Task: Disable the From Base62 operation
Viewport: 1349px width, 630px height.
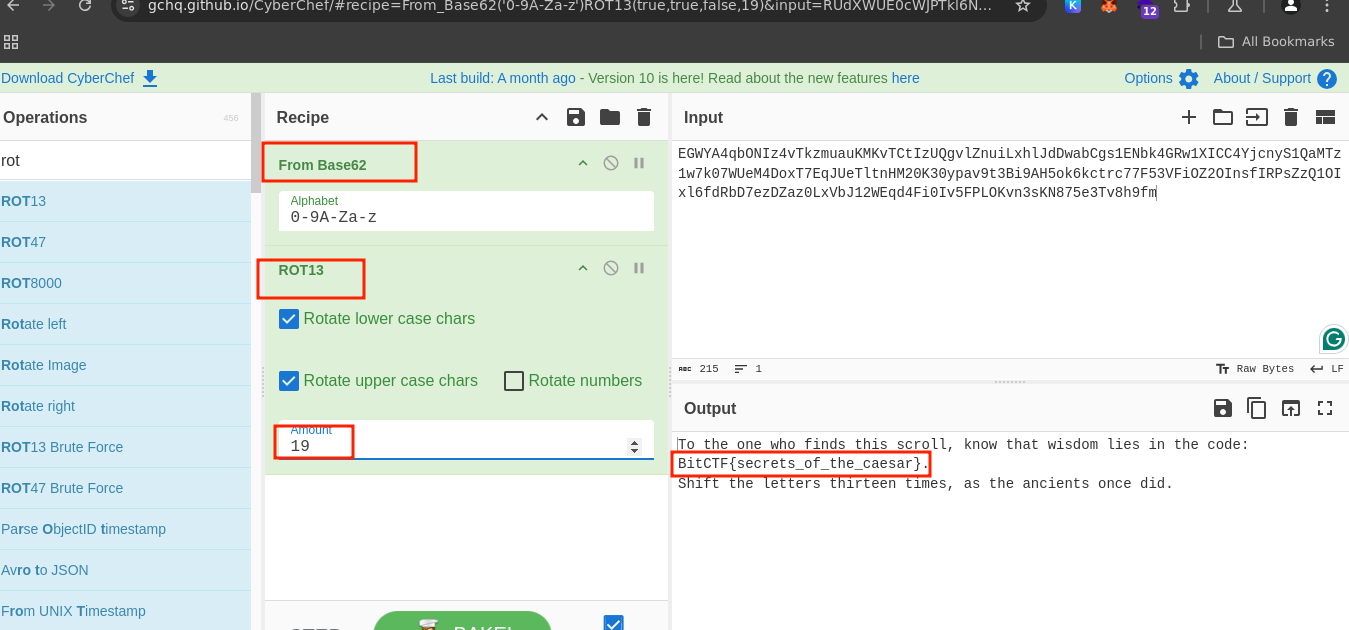Action: click(611, 163)
